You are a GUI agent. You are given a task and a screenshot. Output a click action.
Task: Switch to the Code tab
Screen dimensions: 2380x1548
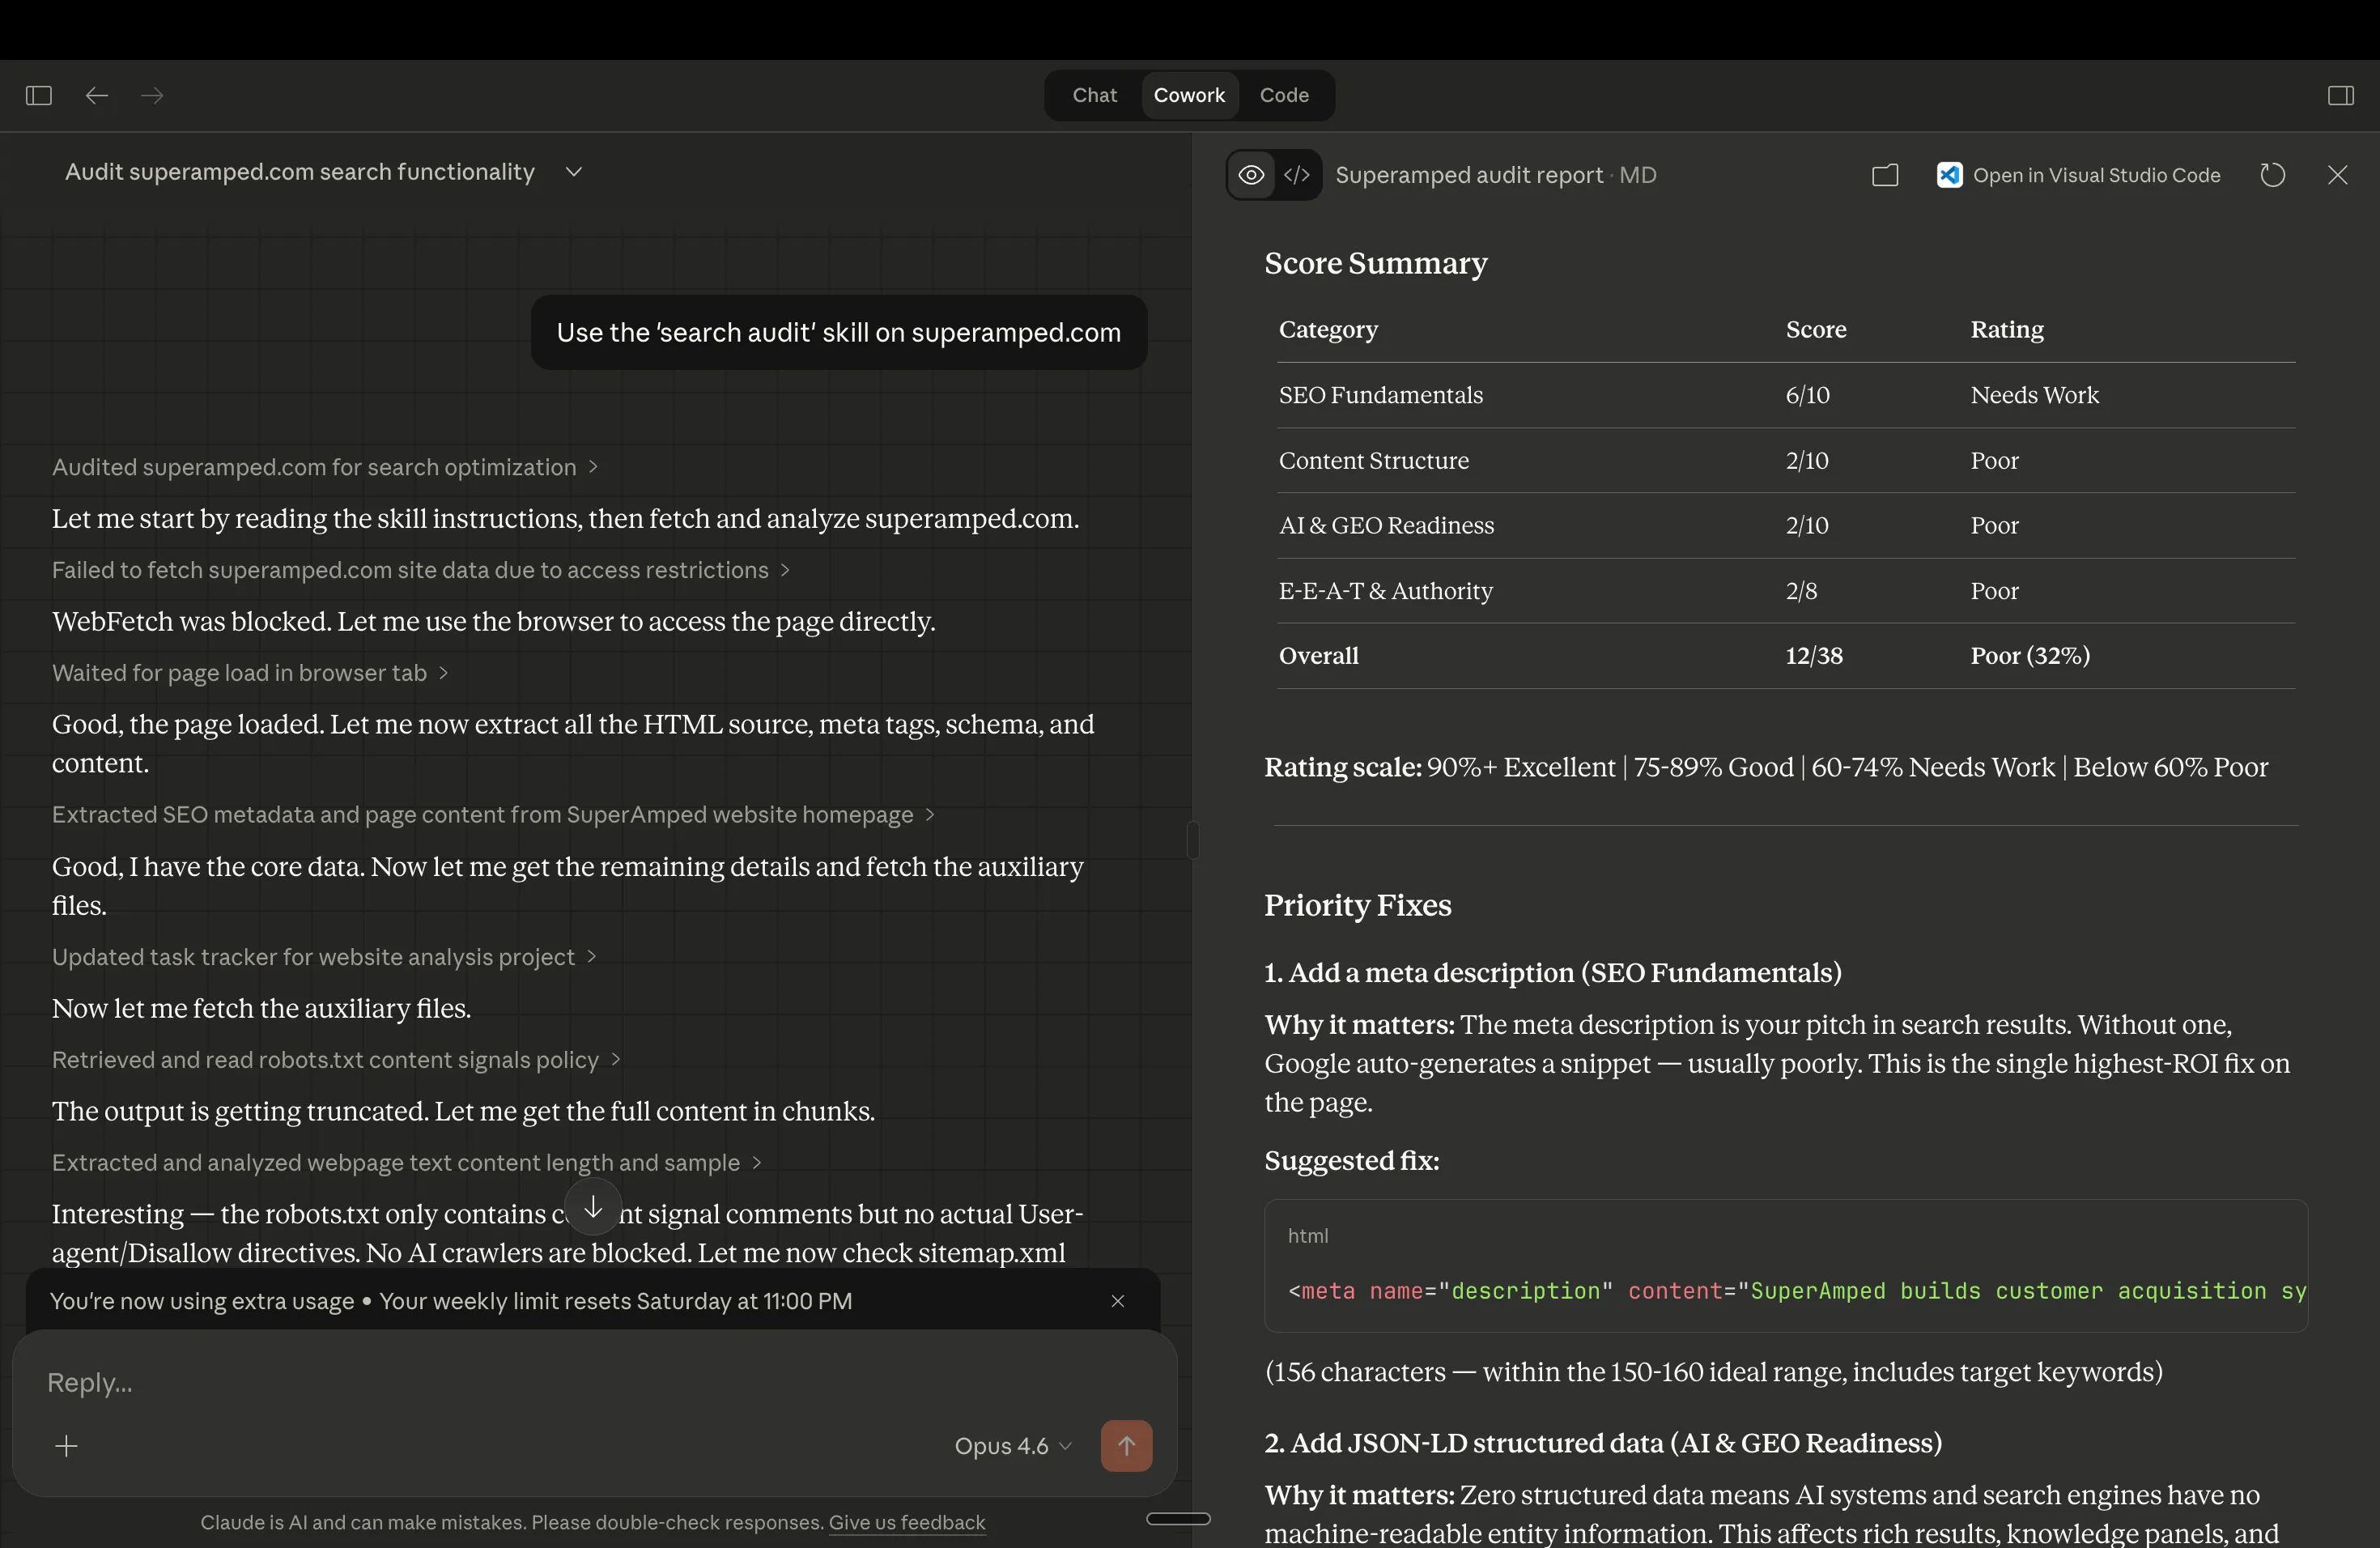pos(1285,95)
